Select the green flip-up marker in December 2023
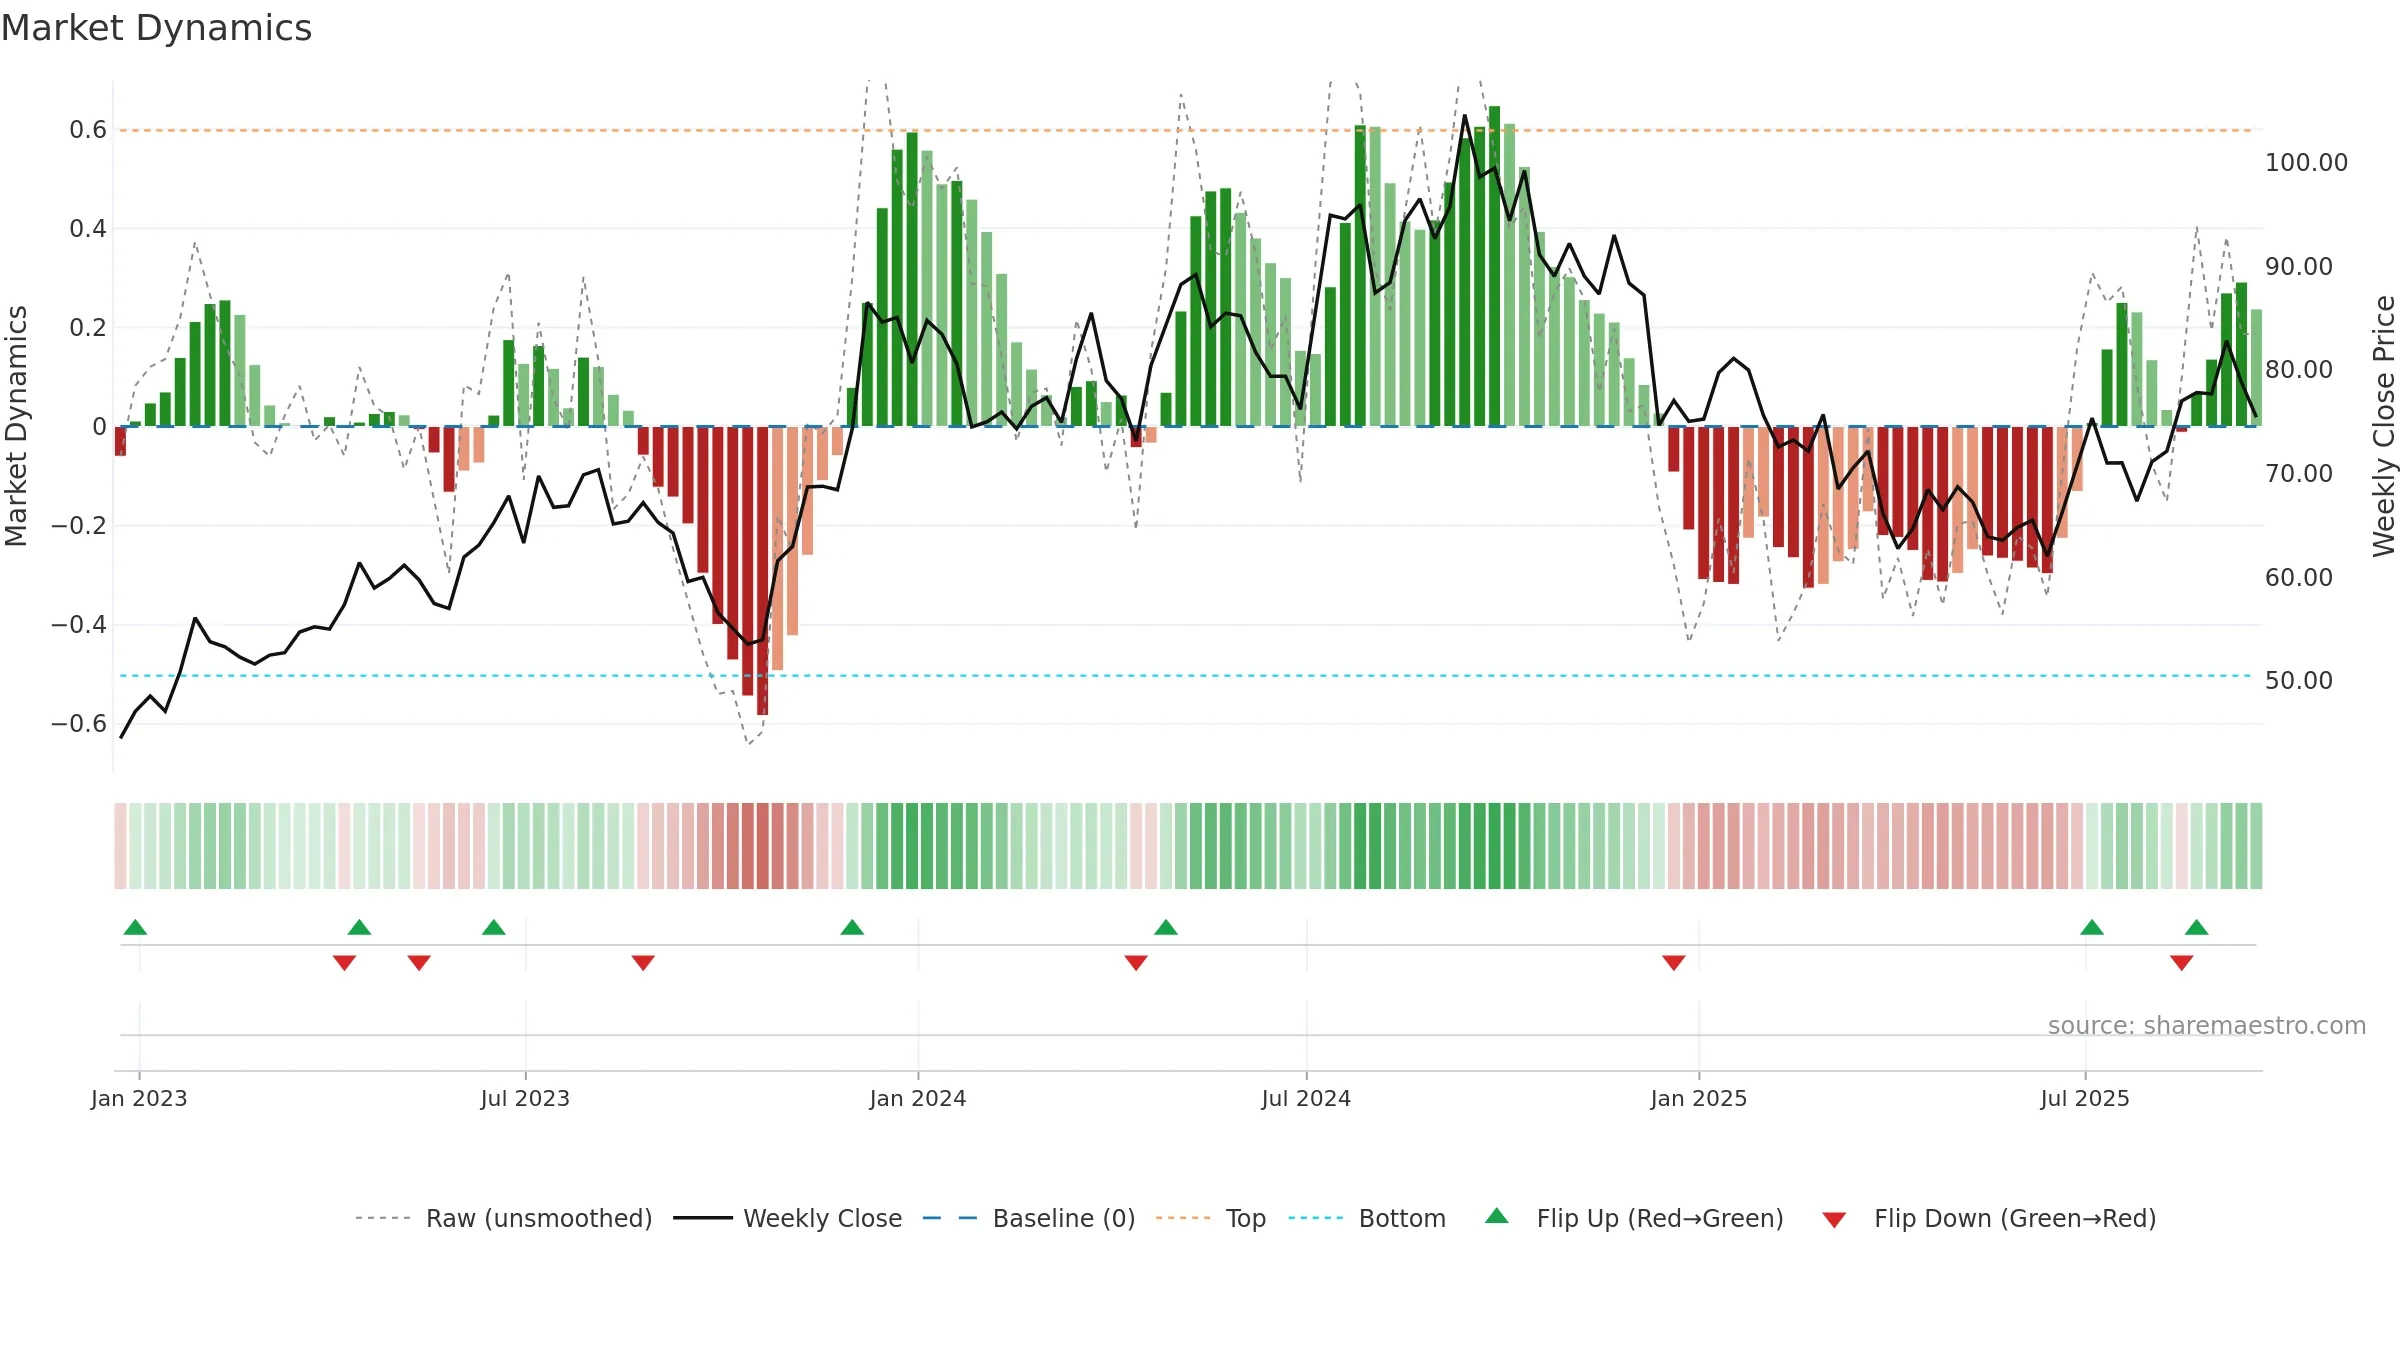The width and height of the screenshot is (2400, 1350). 852,927
